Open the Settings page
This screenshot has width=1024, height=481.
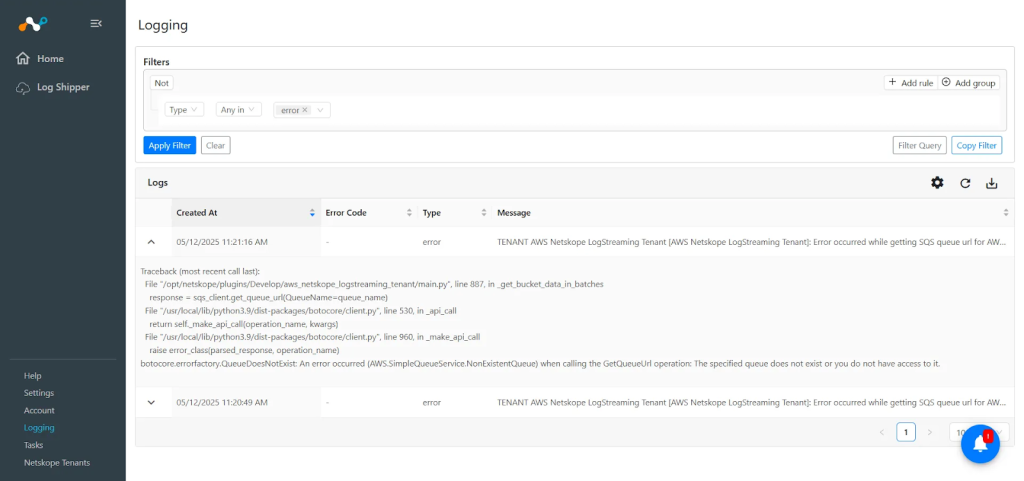coord(39,393)
